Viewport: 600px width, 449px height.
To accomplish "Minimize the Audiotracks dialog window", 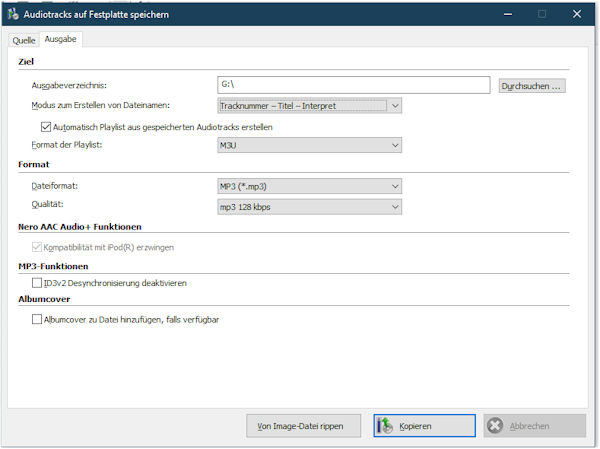I will coord(508,15).
